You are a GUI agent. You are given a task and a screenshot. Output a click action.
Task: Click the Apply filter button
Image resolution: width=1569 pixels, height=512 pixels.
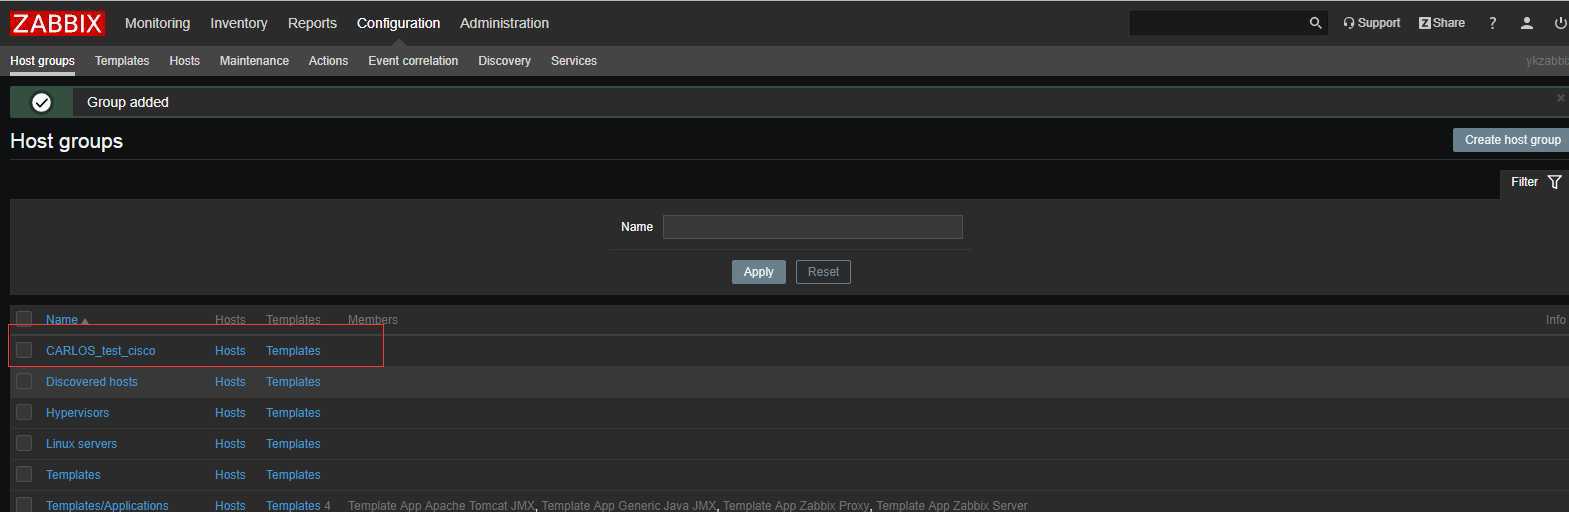(759, 272)
